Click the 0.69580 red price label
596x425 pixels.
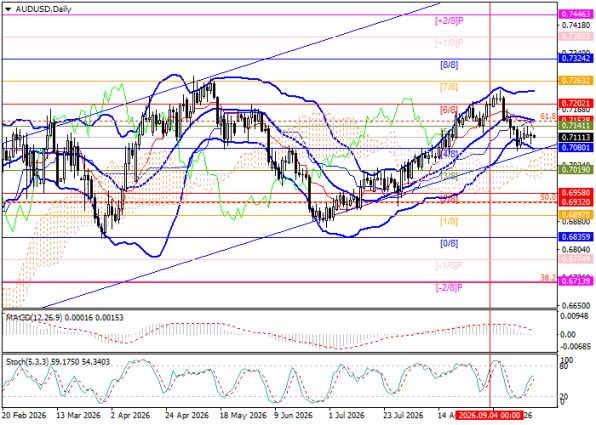pyautogui.click(x=575, y=192)
